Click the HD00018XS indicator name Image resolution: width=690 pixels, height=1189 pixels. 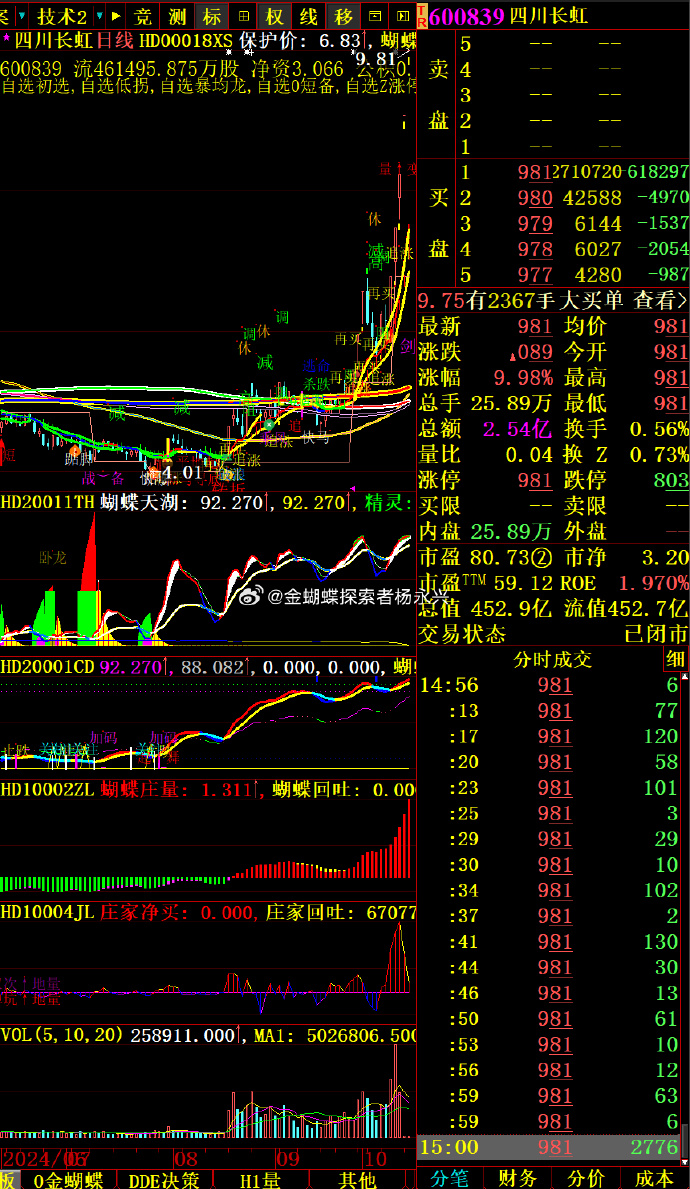[x=187, y=40]
